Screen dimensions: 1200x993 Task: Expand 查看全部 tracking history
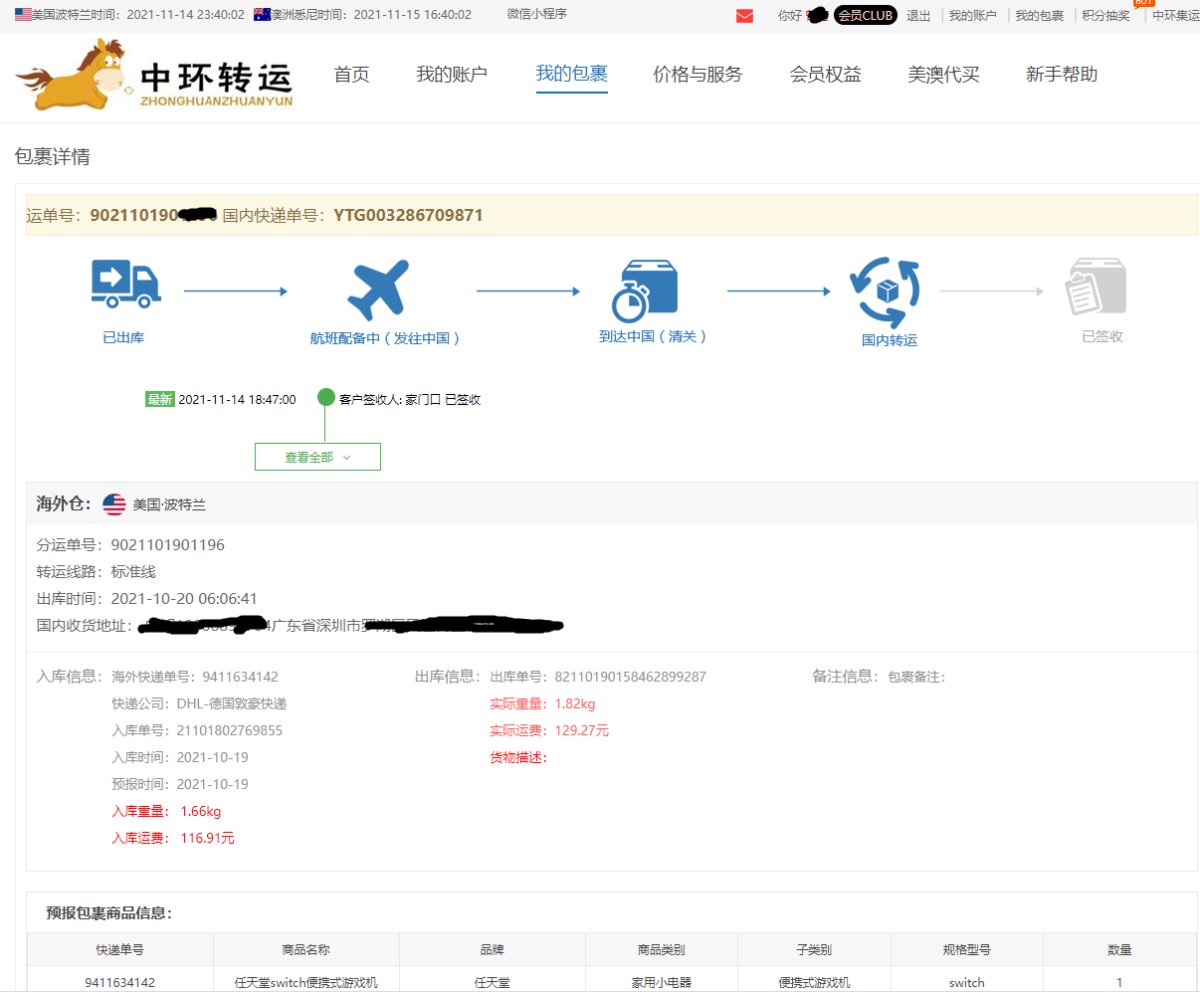click(318, 456)
